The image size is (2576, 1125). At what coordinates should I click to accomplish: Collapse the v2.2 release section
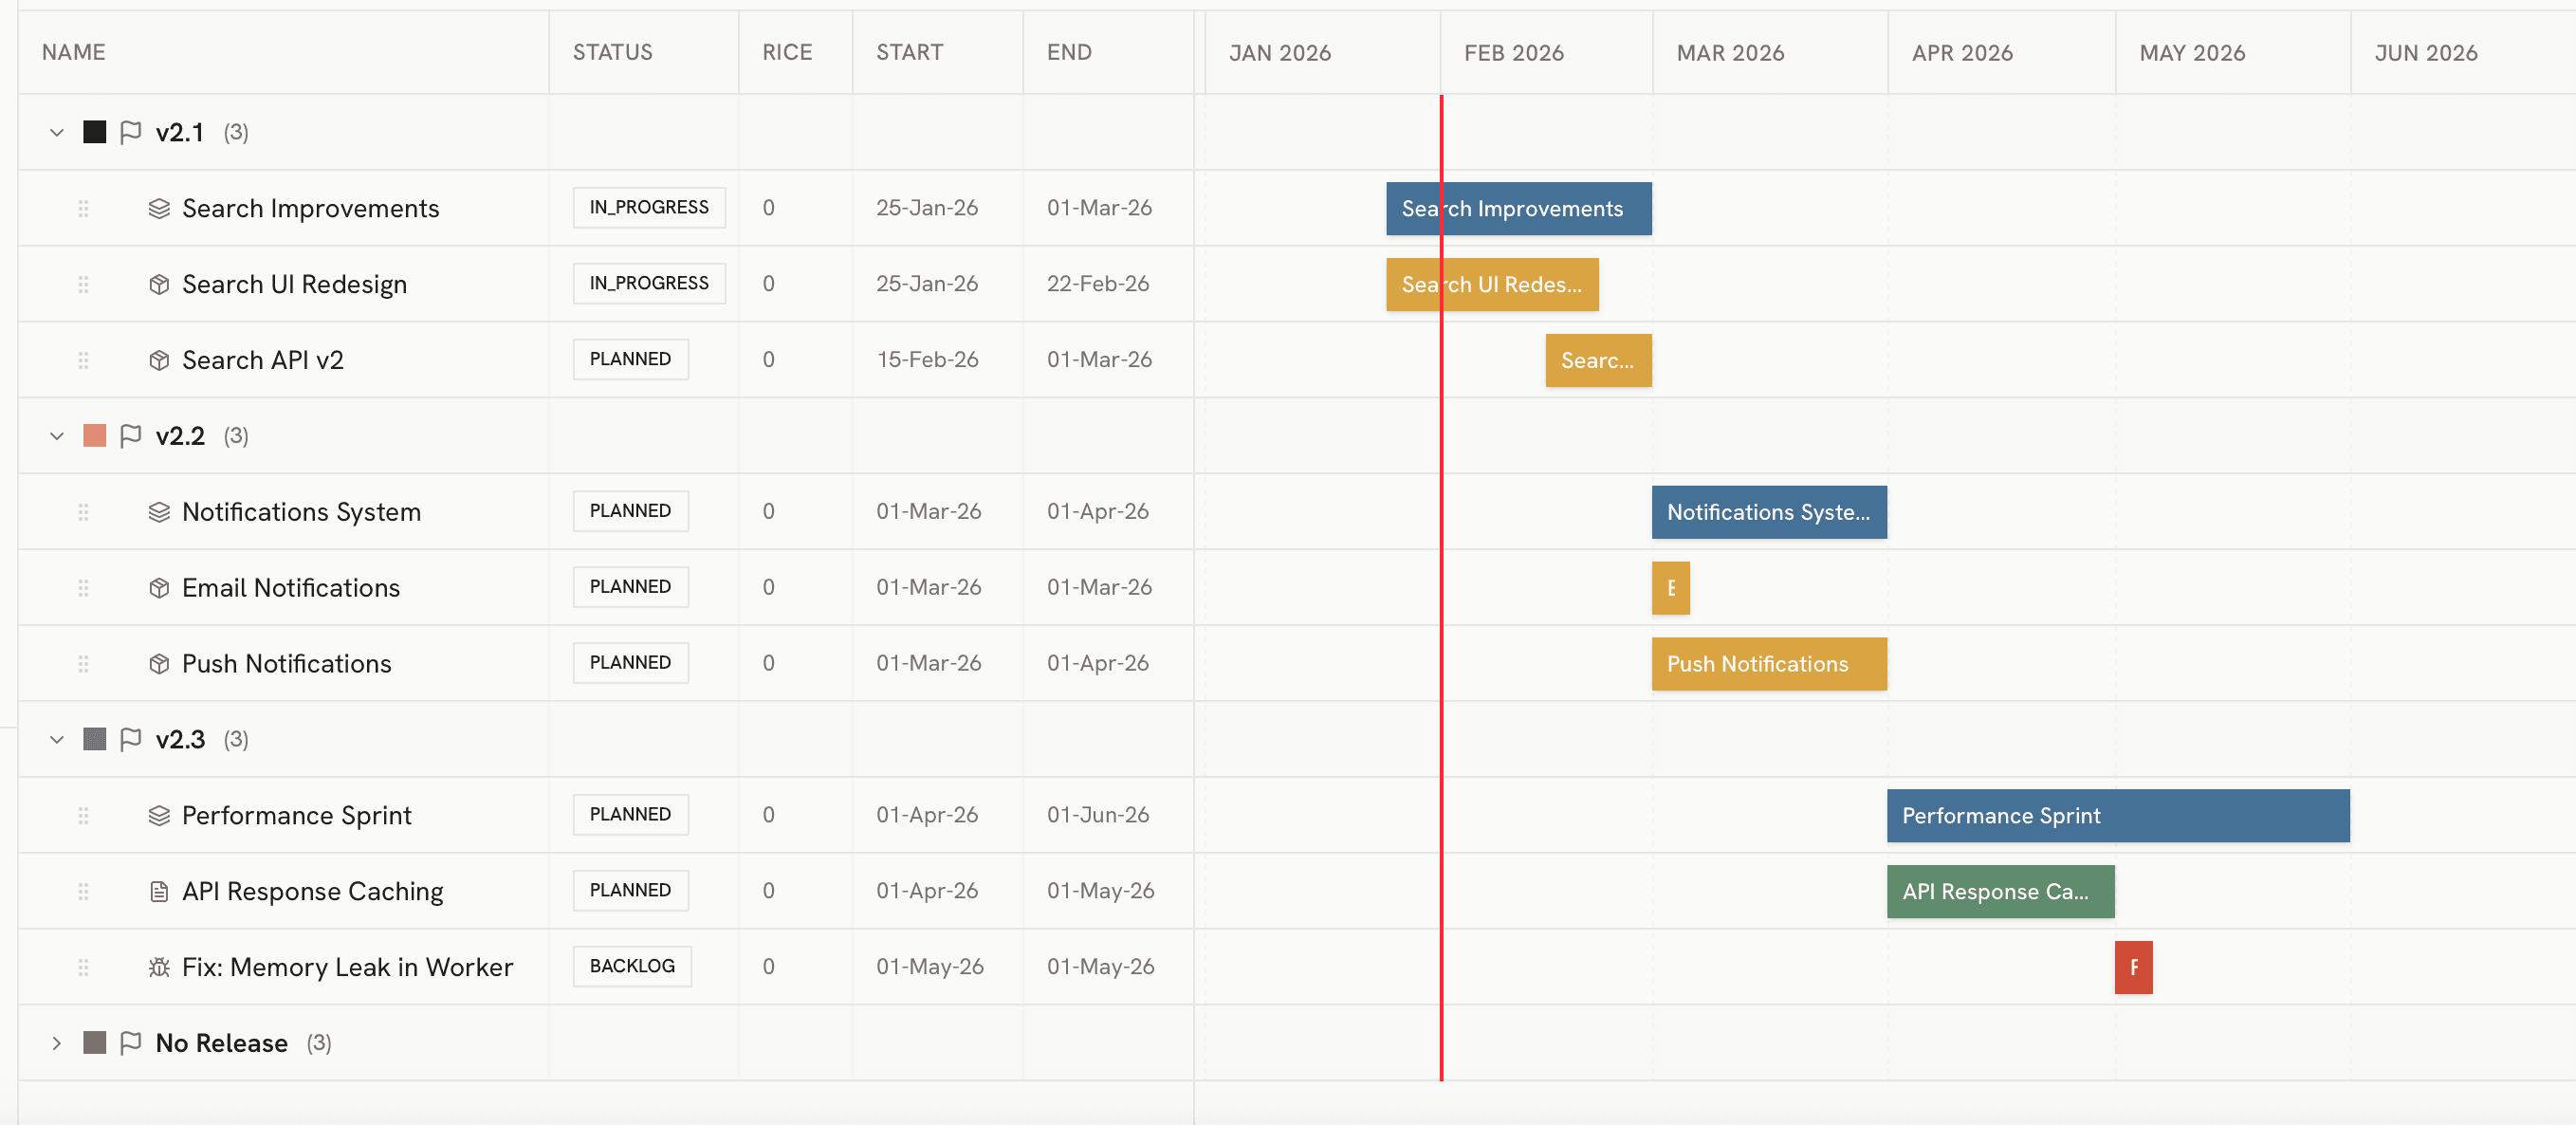[57, 435]
